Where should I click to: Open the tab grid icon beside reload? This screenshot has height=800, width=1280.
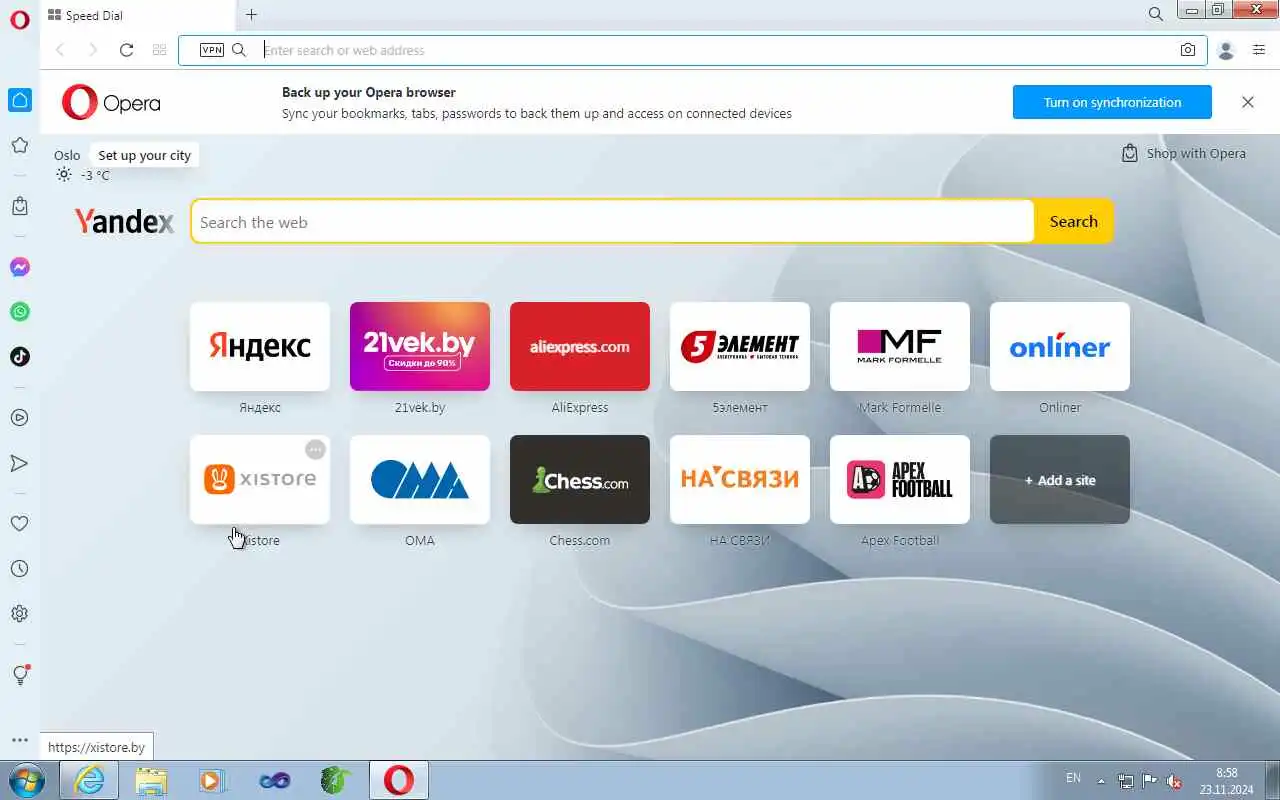point(159,50)
